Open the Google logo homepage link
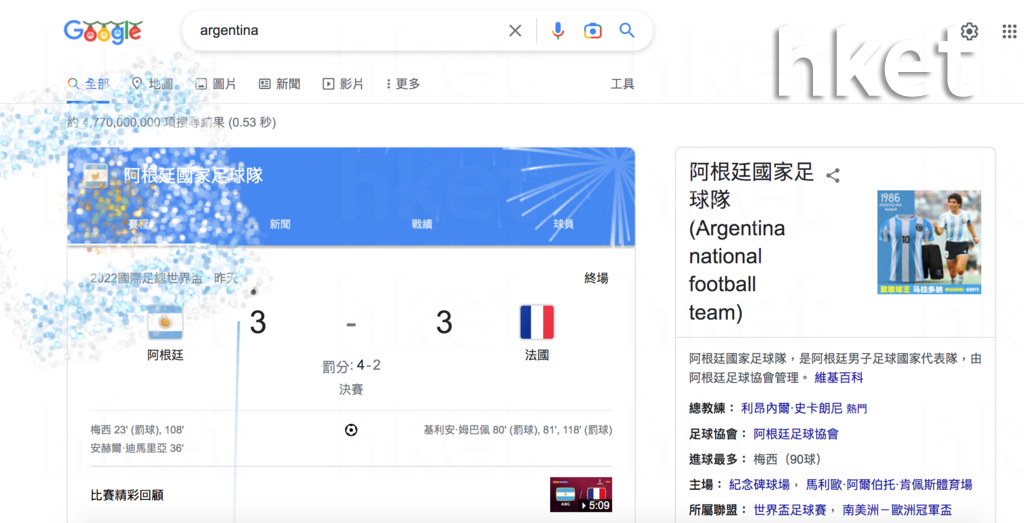The image size is (1024, 523). tap(103, 31)
